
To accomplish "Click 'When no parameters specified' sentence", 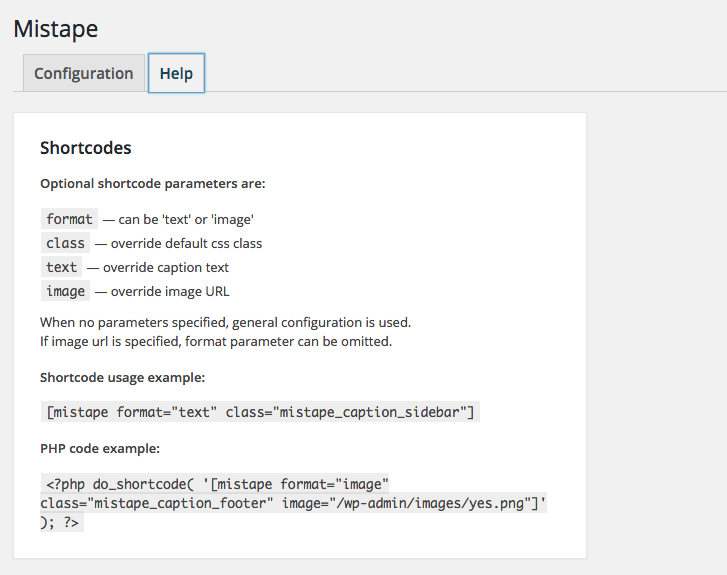I will (x=225, y=322).
